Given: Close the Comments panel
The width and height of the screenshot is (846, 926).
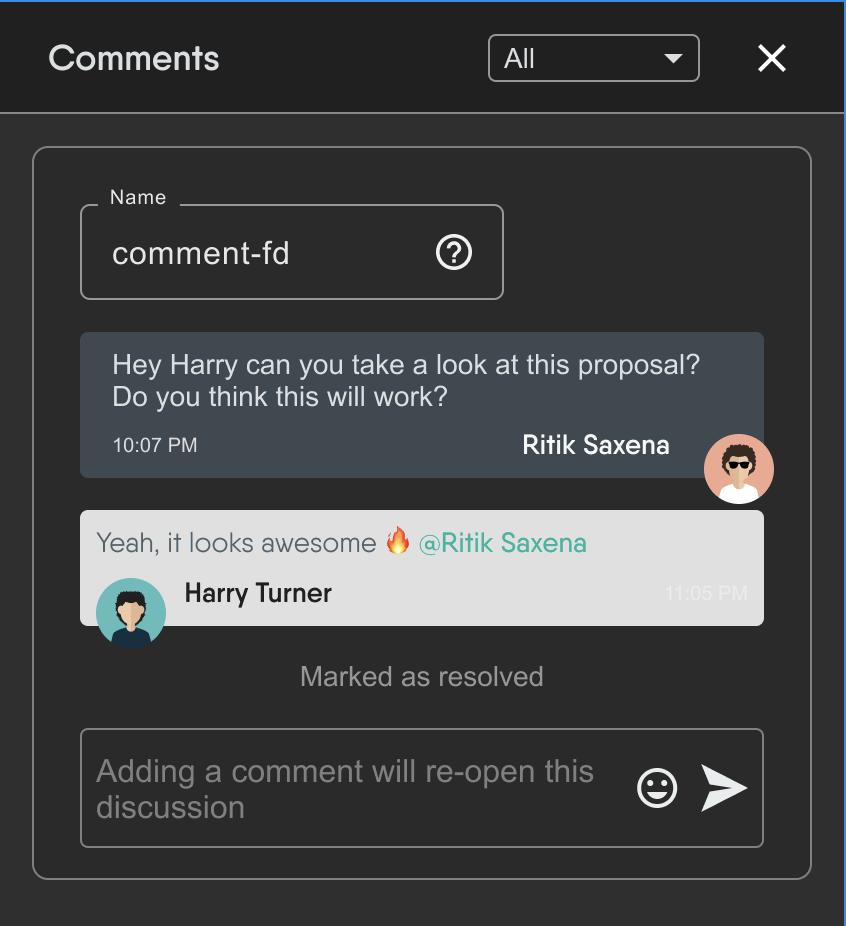Looking at the screenshot, I should (771, 58).
